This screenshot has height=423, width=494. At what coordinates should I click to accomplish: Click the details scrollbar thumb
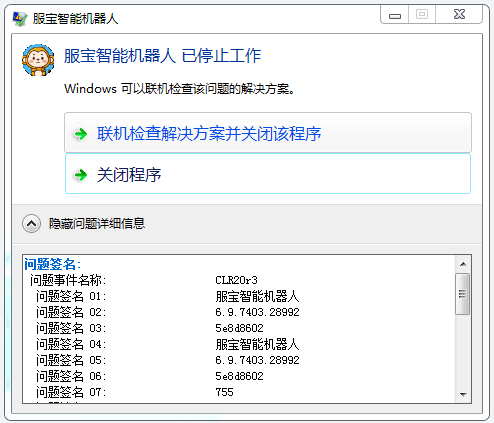click(463, 294)
